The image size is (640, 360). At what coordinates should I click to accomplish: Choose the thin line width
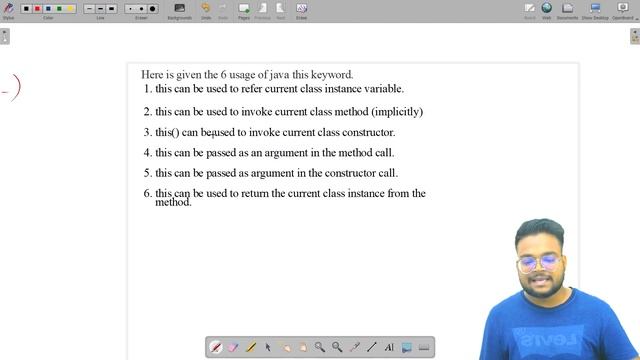pyautogui.click(x=89, y=9)
